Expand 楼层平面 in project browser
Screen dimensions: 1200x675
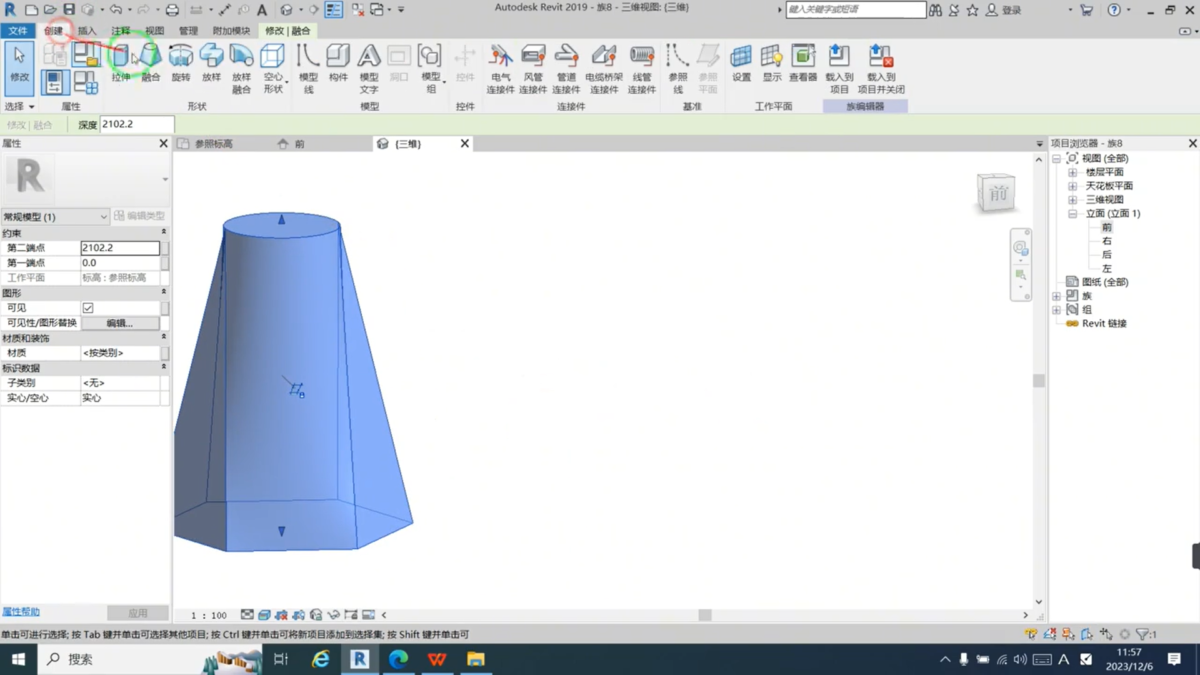[x=1073, y=172]
